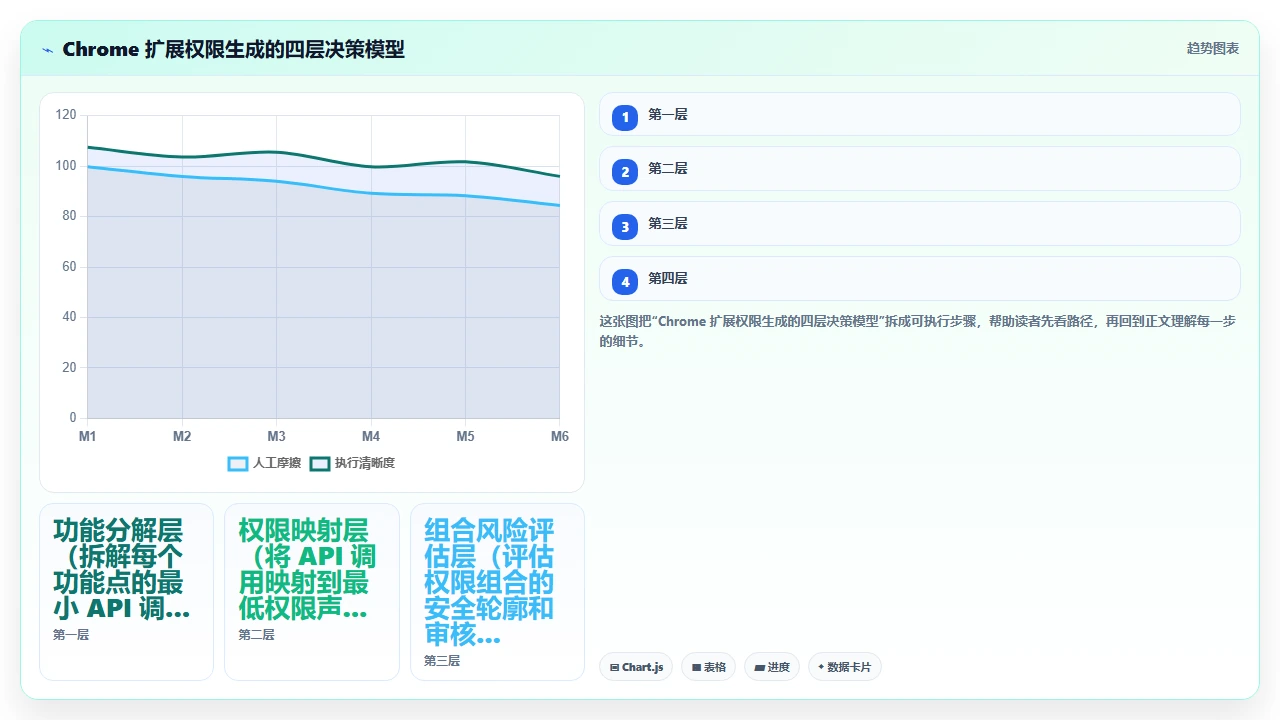Open the 第四层 step row

pyautogui.click(x=920, y=279)
